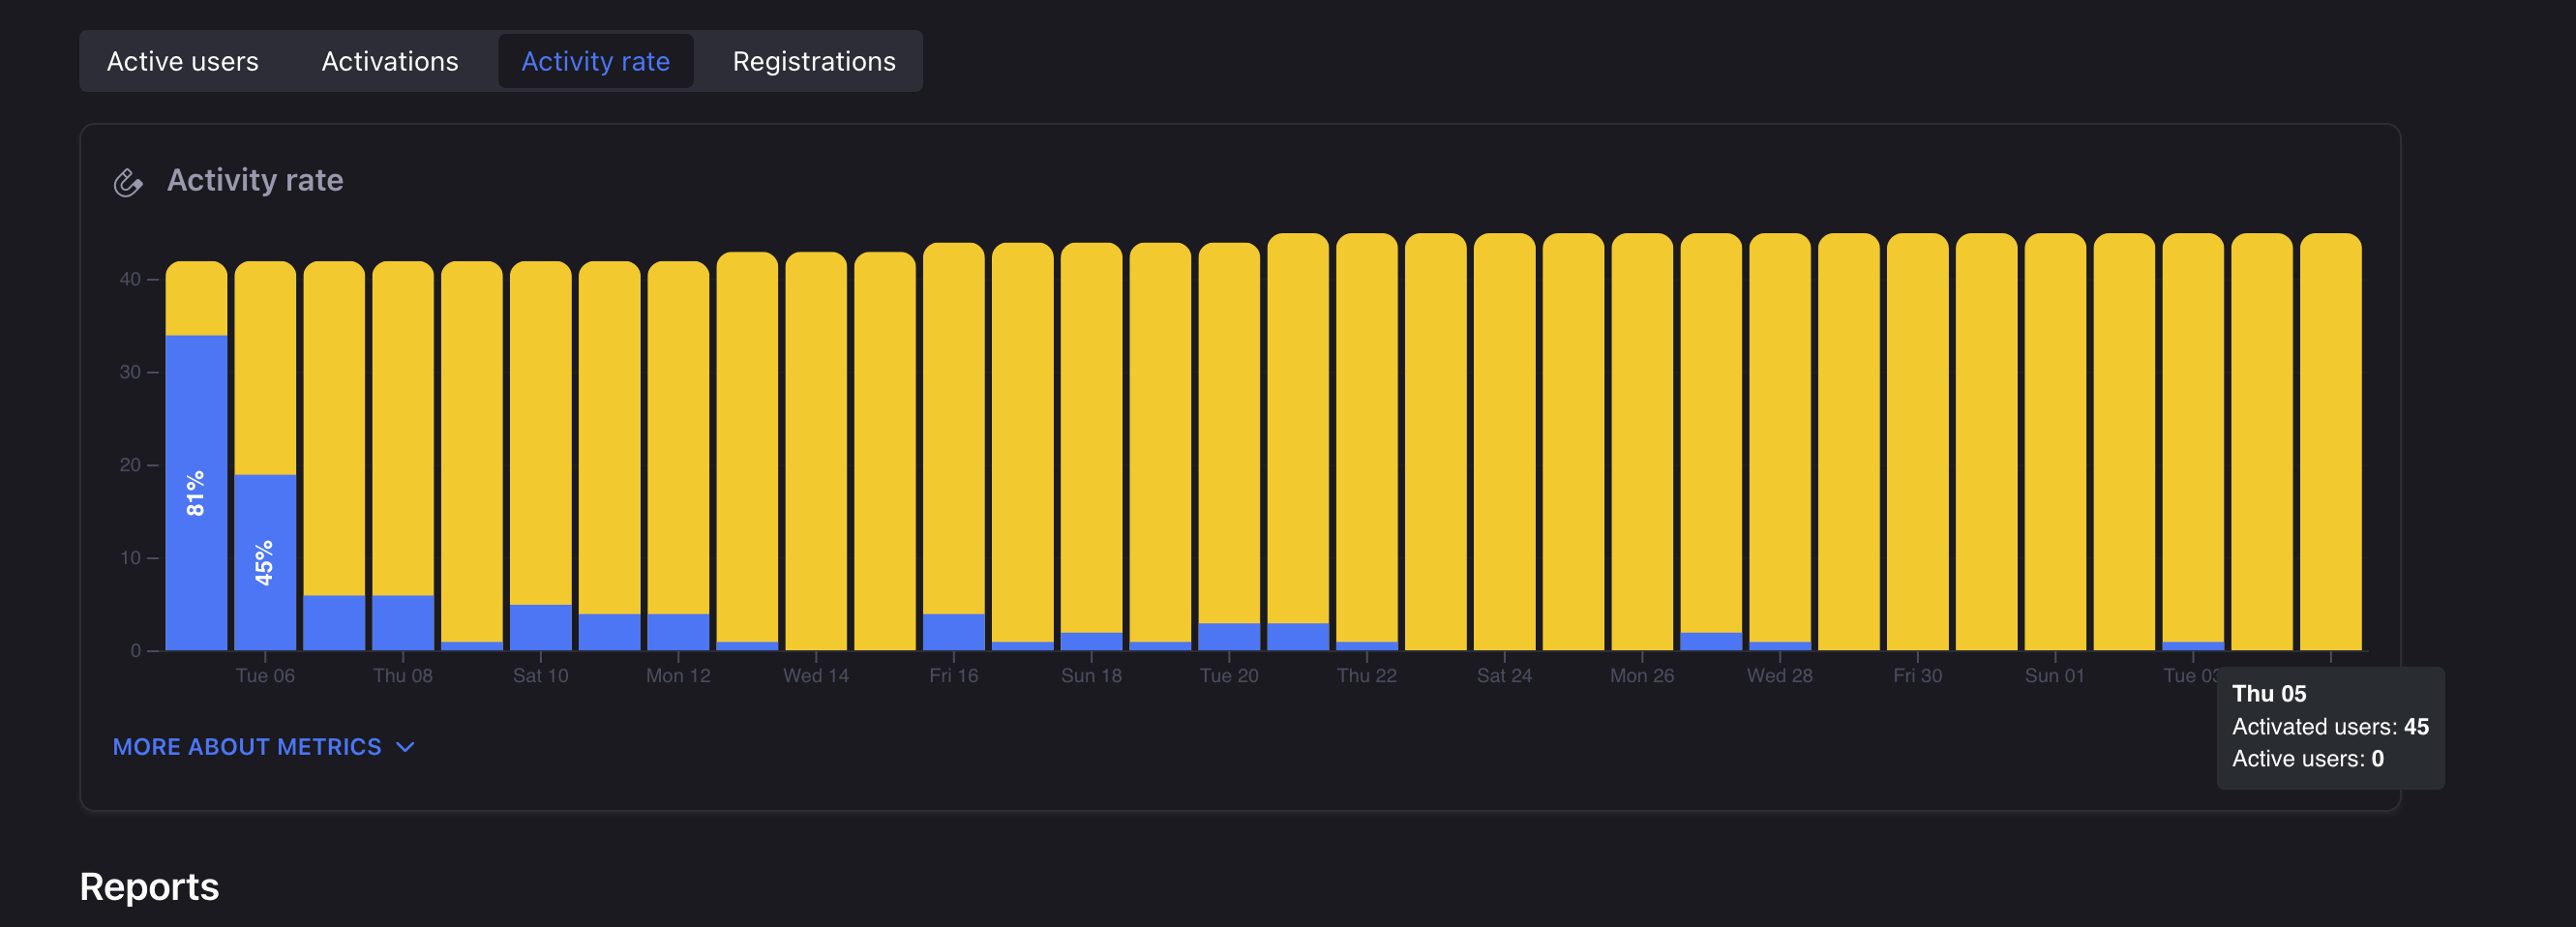Click the 20 y-axis value
This screenshot has height=927, width=2576.
tap(130, 465)
